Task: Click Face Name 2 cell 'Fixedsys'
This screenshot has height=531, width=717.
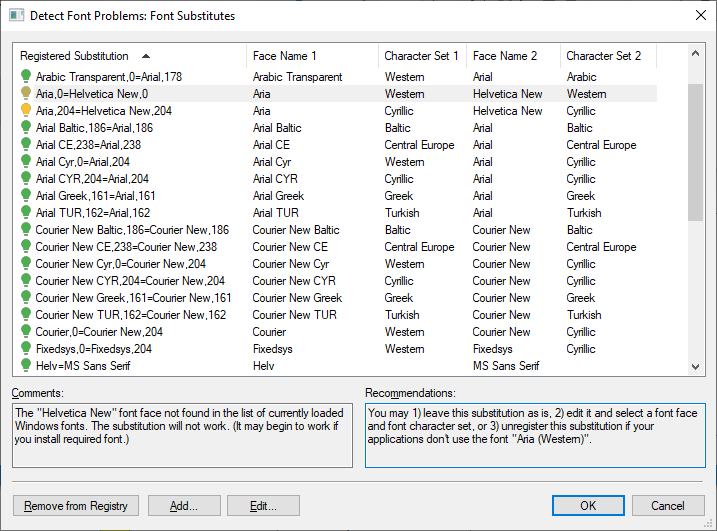Action: coord(492,349)
